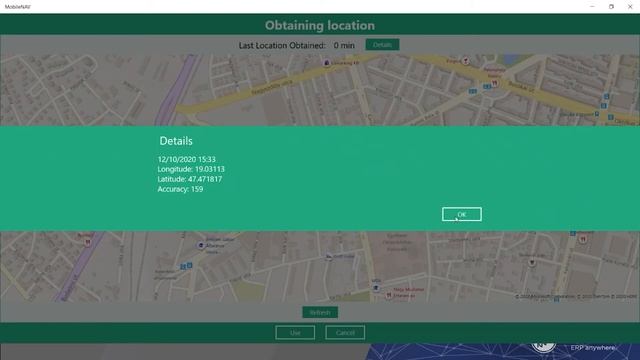640x360 pixels.
Task: Click the 0 min value
Action: 344,45
